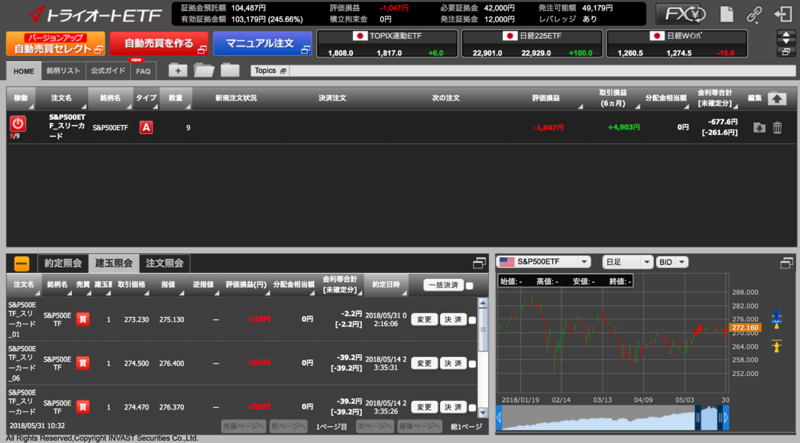Click the red A type icon
This screenshot has width=800, height=443.
[146, 128]
